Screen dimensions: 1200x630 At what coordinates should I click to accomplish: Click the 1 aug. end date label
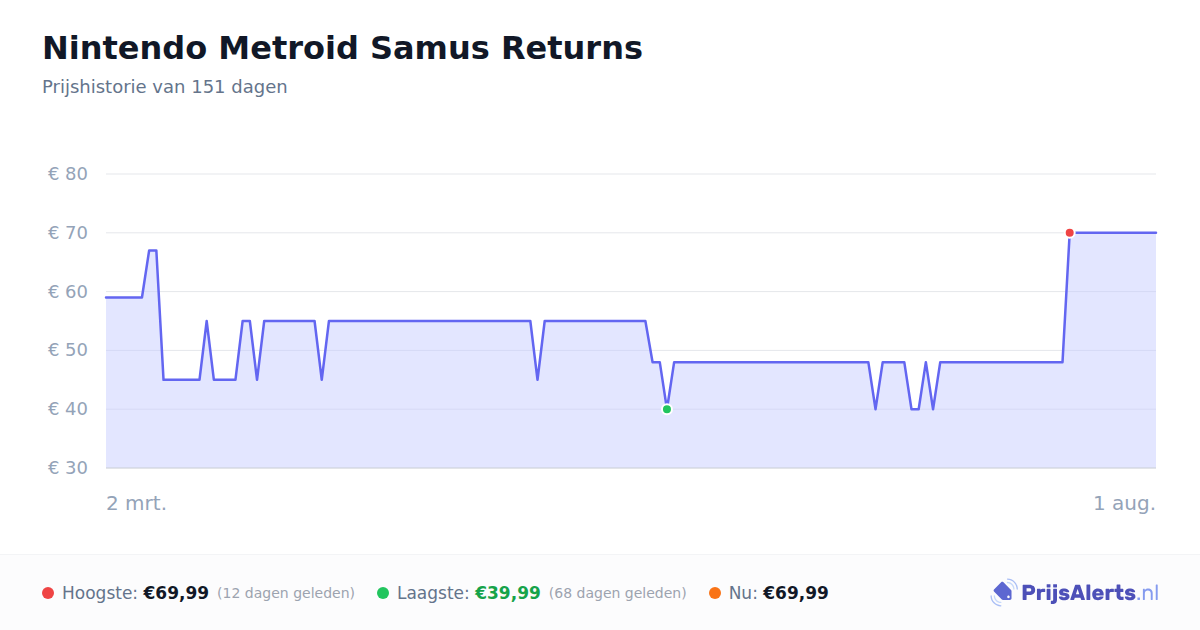[1125, 503]
